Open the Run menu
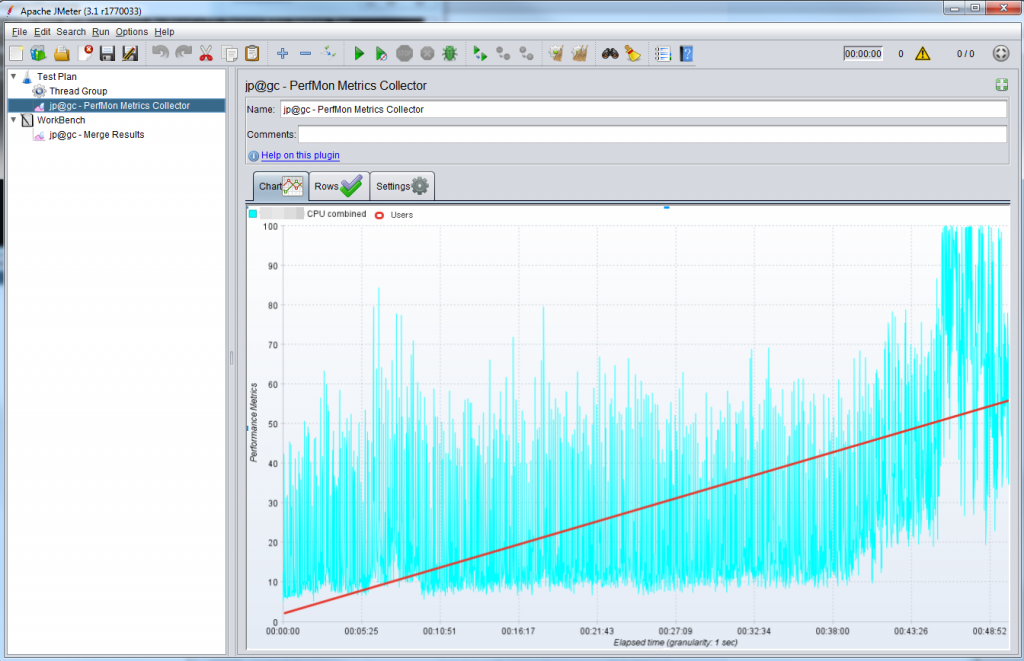1024x661 pixels. pyautogui.click(x=101, y=31)
